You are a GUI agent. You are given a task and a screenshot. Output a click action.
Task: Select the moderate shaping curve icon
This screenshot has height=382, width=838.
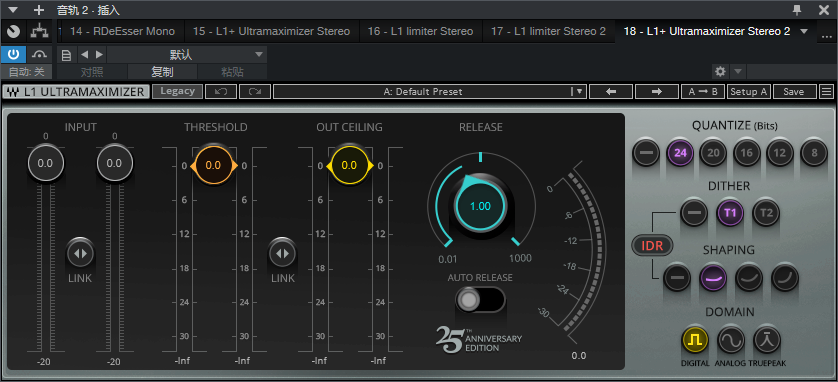pyautogui.click(x=713, y=278)
